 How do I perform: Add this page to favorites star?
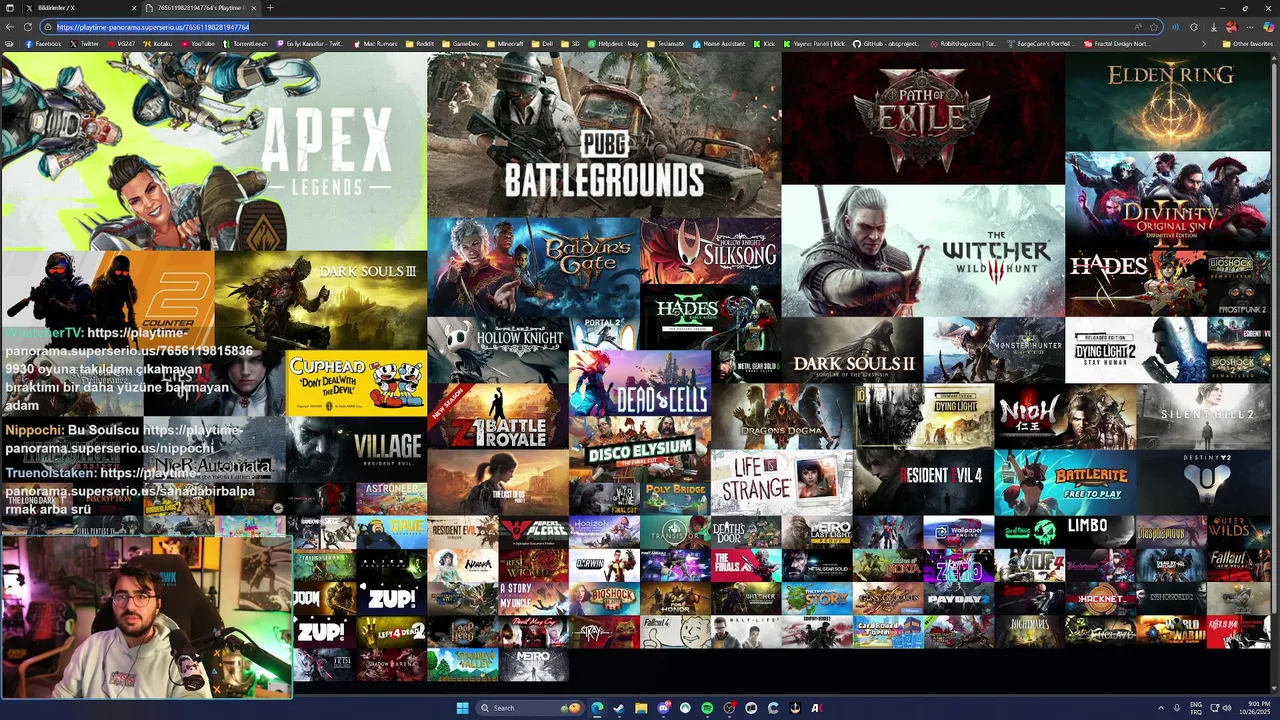pyautogui.click(x=1154, y=27)
